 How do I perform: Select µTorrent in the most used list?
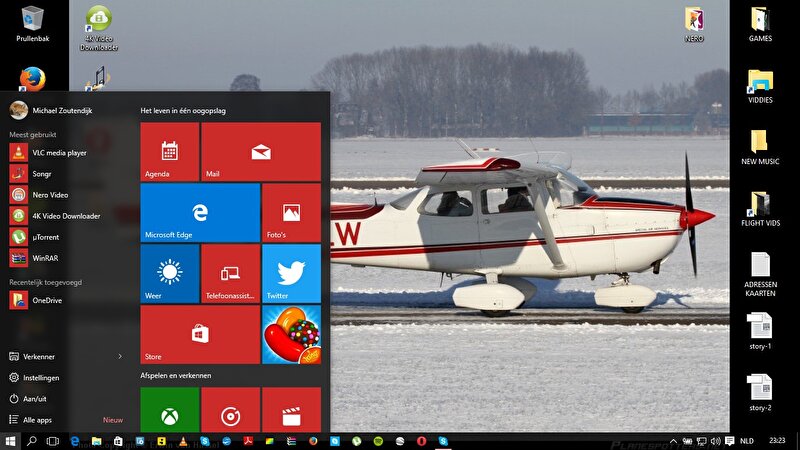[x=47, y=237]
